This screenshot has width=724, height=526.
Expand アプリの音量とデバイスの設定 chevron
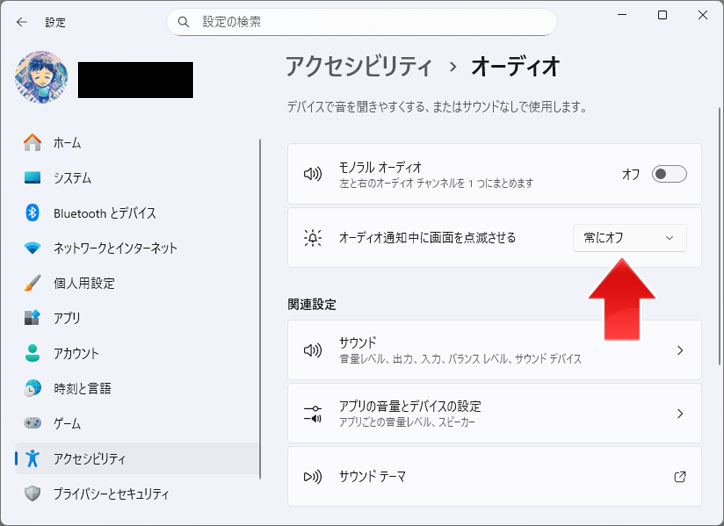pyautogui.click(x=680, y=413)
